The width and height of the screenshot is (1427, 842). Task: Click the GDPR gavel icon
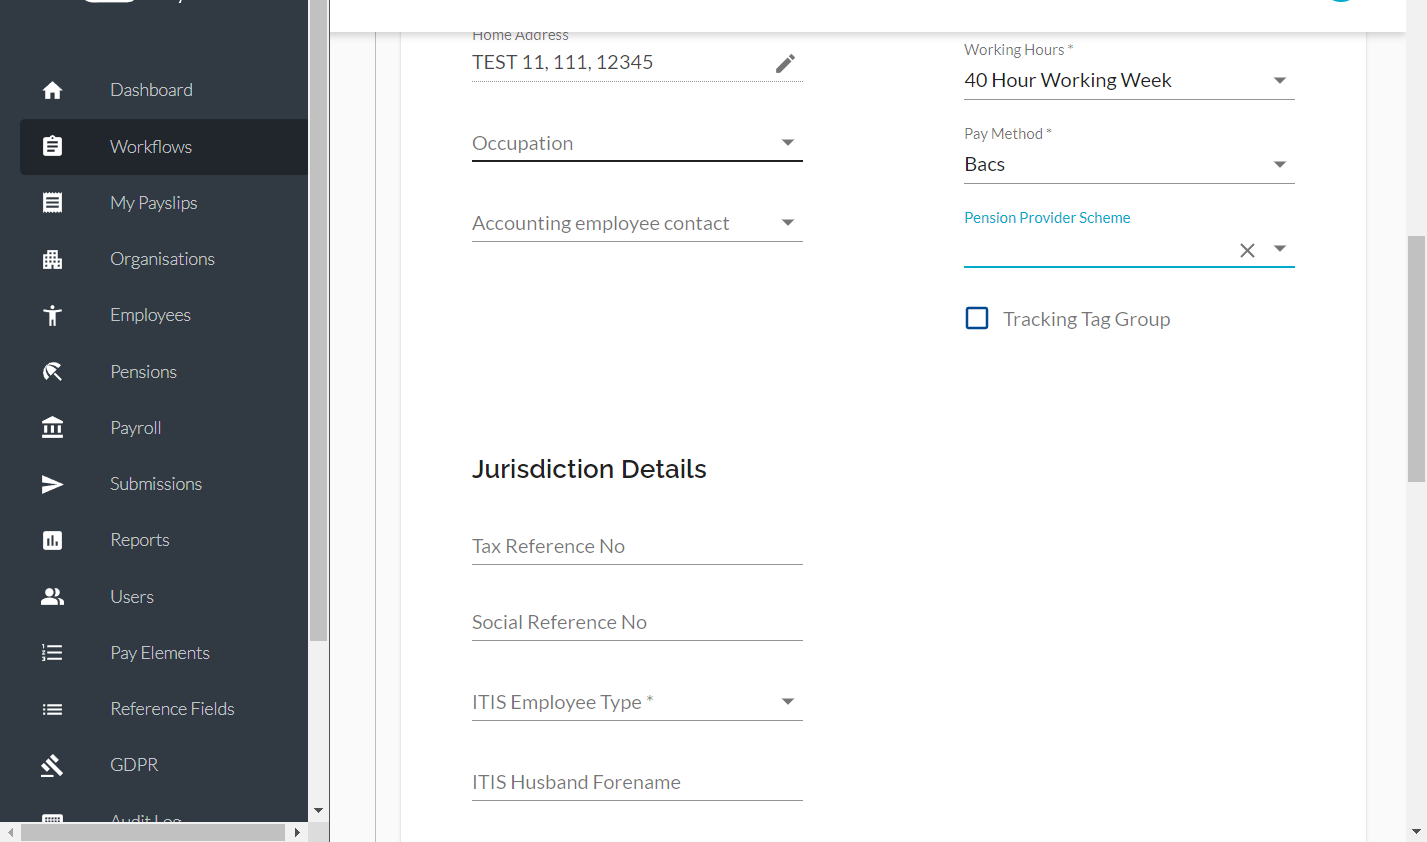(53, 766)
